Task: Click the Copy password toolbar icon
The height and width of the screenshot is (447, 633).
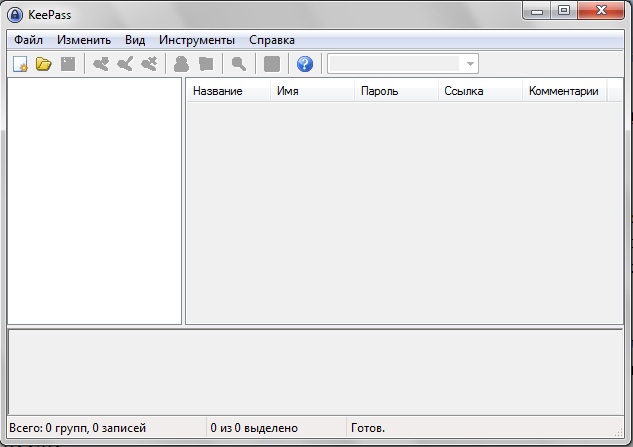Action: pyautogui.click(x=206, y=64)
